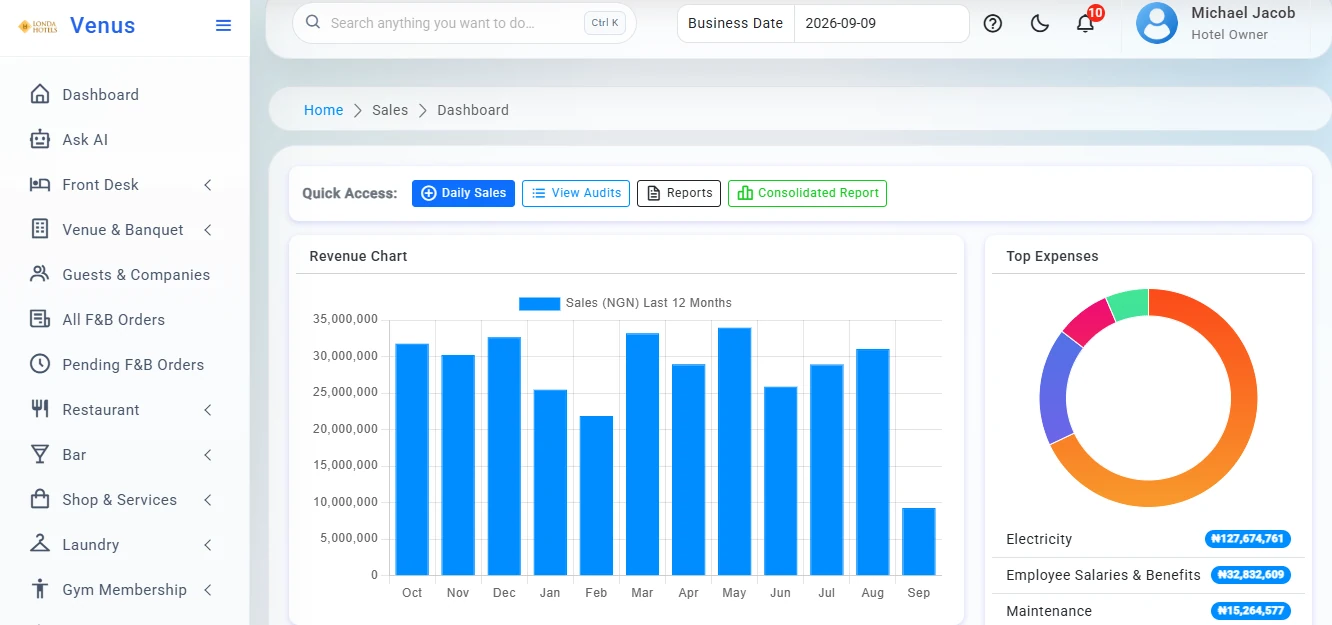Click the Hotel Owner role text

click(x=1229, y=35)
